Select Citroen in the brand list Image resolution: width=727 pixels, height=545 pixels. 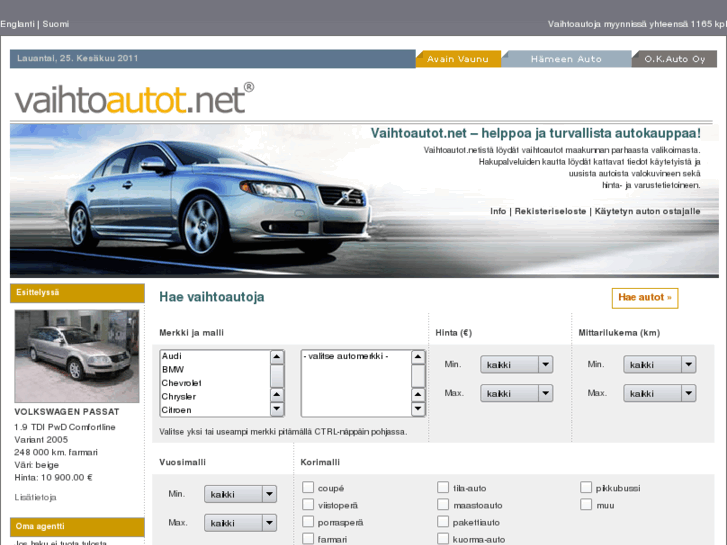coord(215,410)
